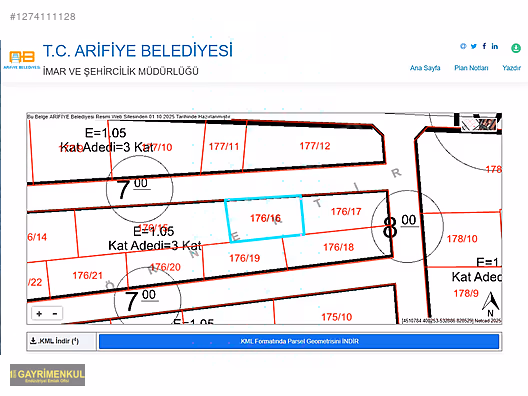Select parcel 176/19 on map
528x396 pixels.
click(x=244, y=258)
